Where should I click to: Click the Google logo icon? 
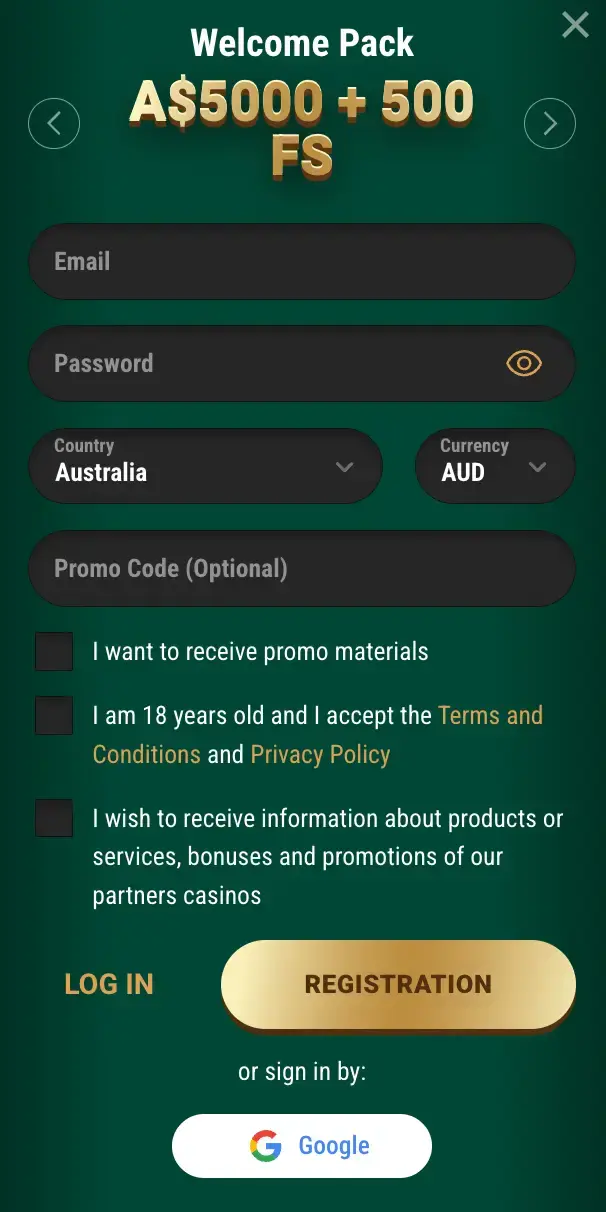266,1146
